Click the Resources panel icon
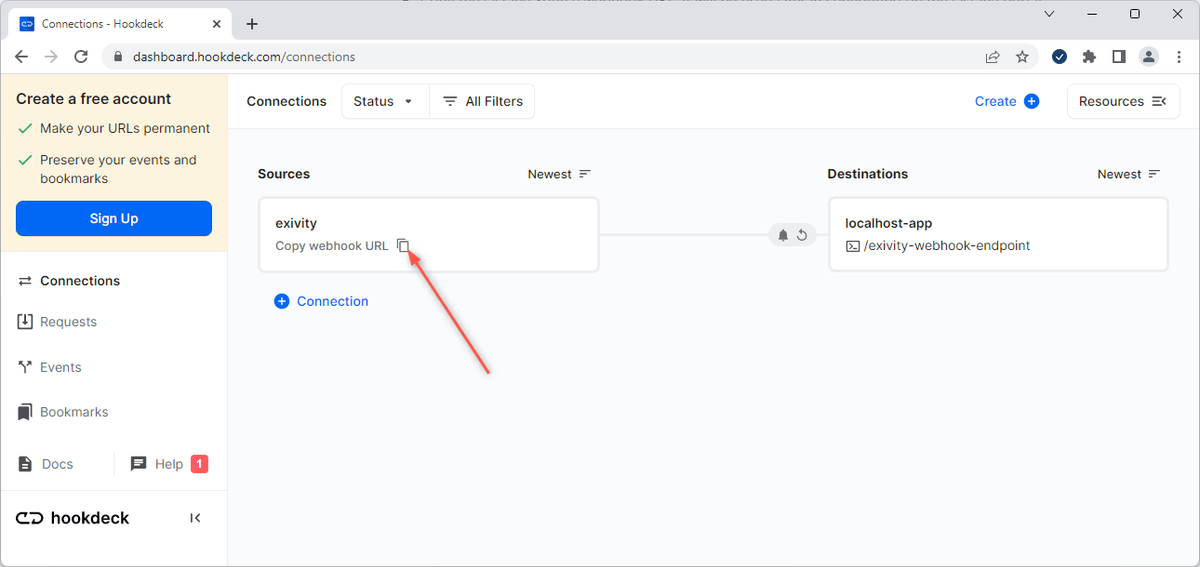The width and height of the screenshot is (1200, 567). pos(1159,101)
